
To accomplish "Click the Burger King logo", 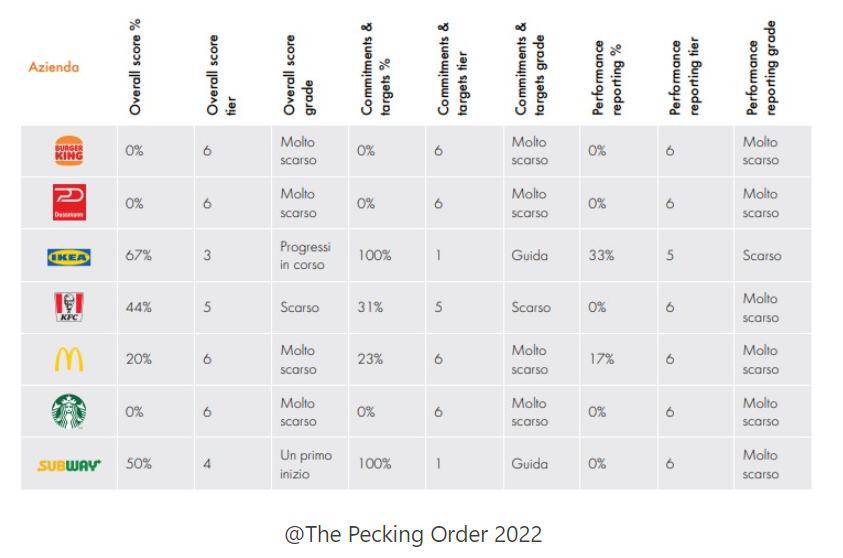I will [69, 151].
